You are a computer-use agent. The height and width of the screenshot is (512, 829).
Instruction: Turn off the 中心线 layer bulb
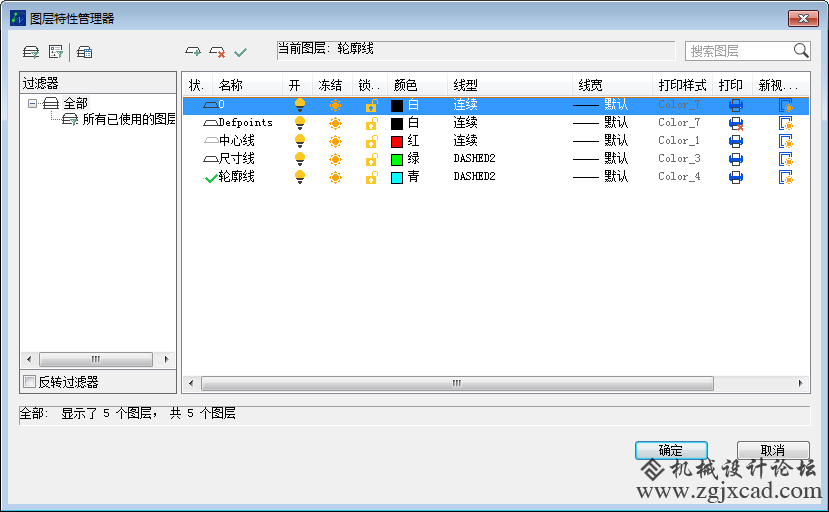300,141
